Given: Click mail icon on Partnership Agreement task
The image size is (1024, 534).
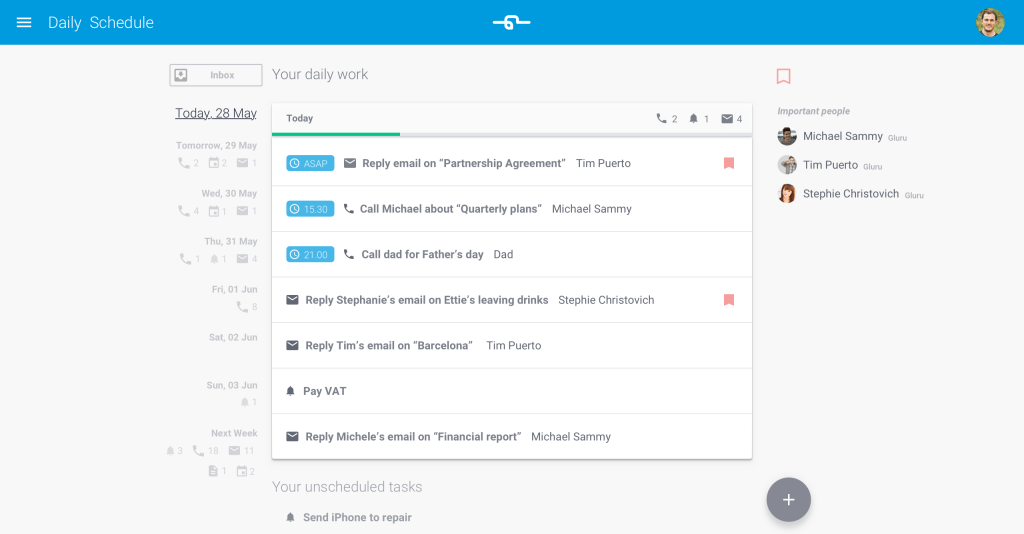Looking at the screenshot, I should click(350, 163).
